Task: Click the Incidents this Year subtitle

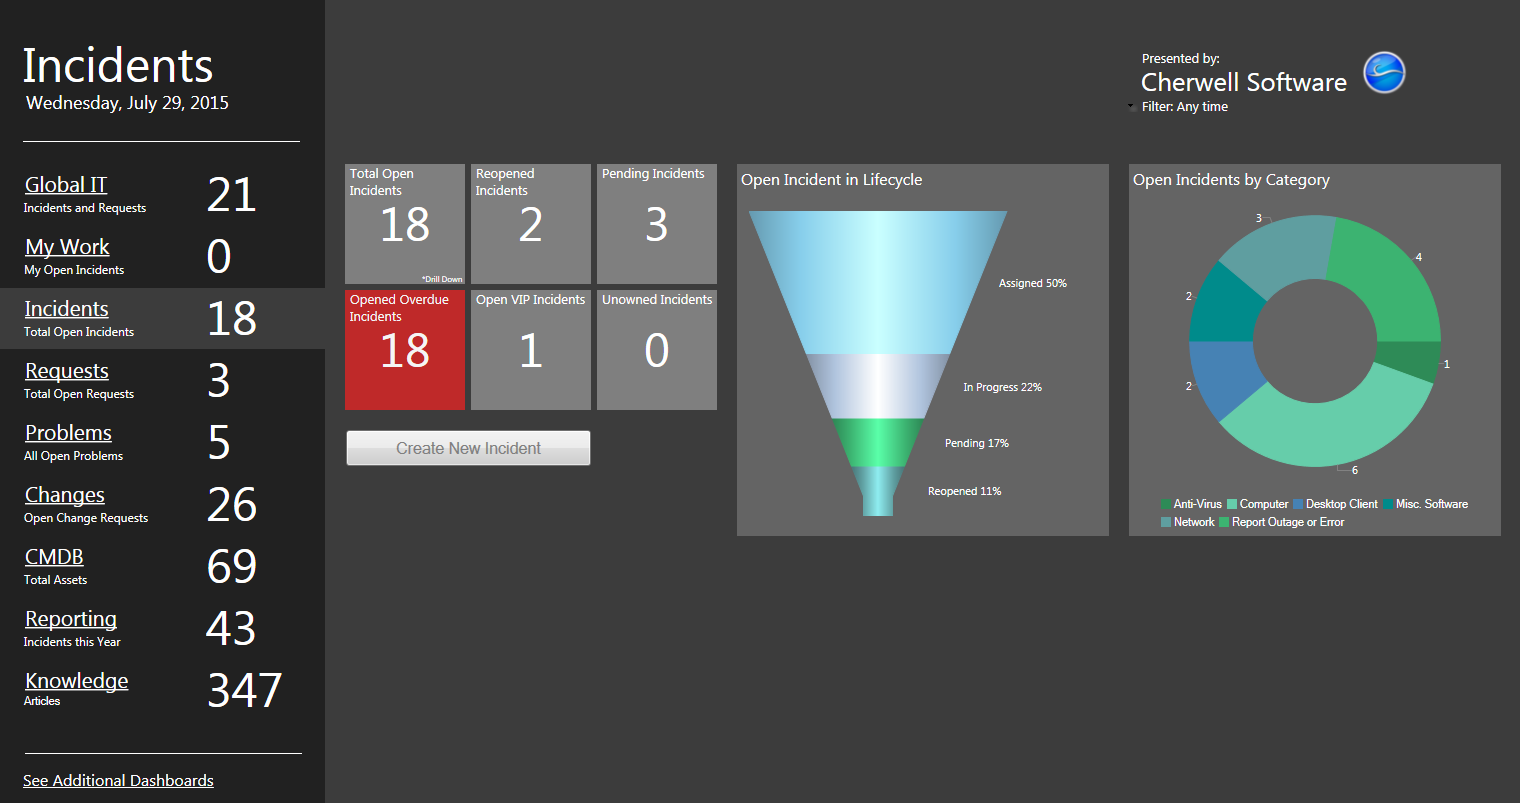Action: click(x=72, y=642)
